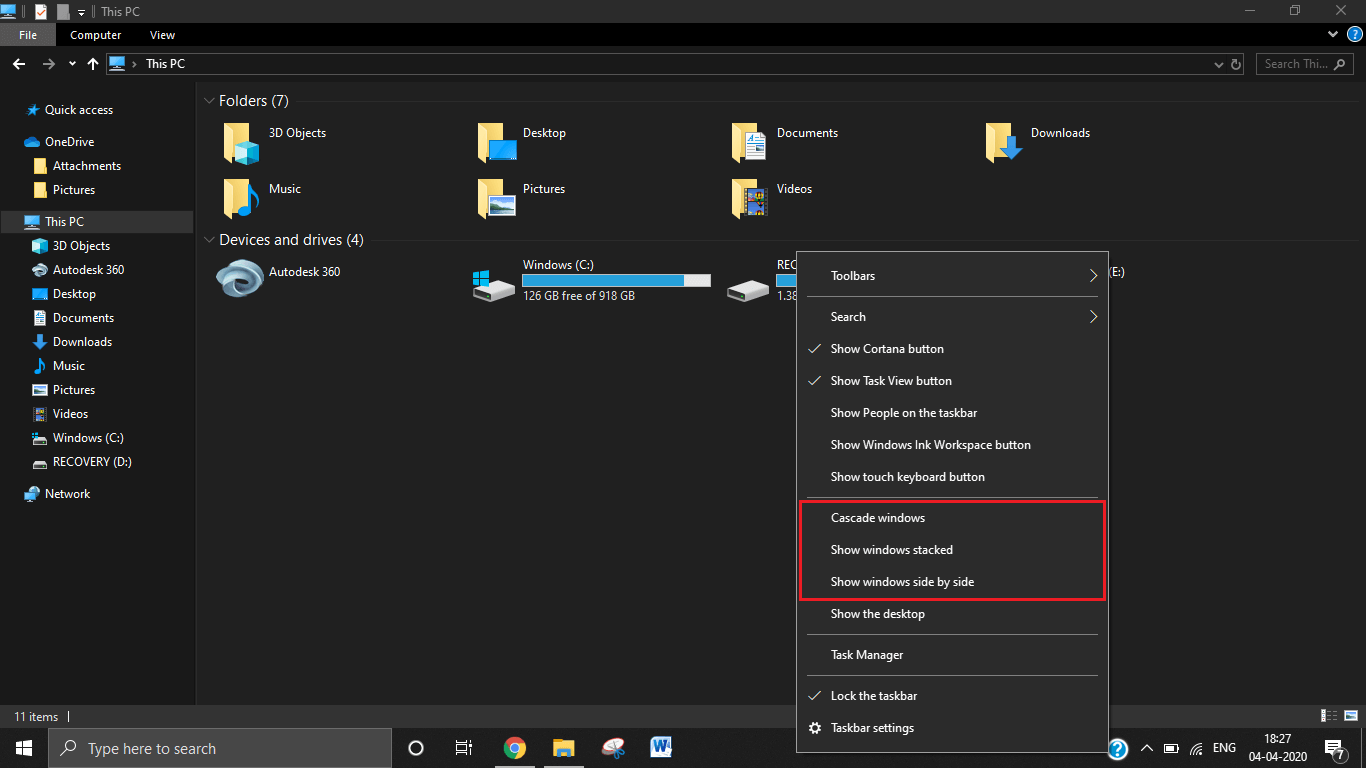Image resolution: width=1366 pixels, height=768 pixels.
Task: Launch Task Manager from the menu
Action: click(x=867, y=655)
